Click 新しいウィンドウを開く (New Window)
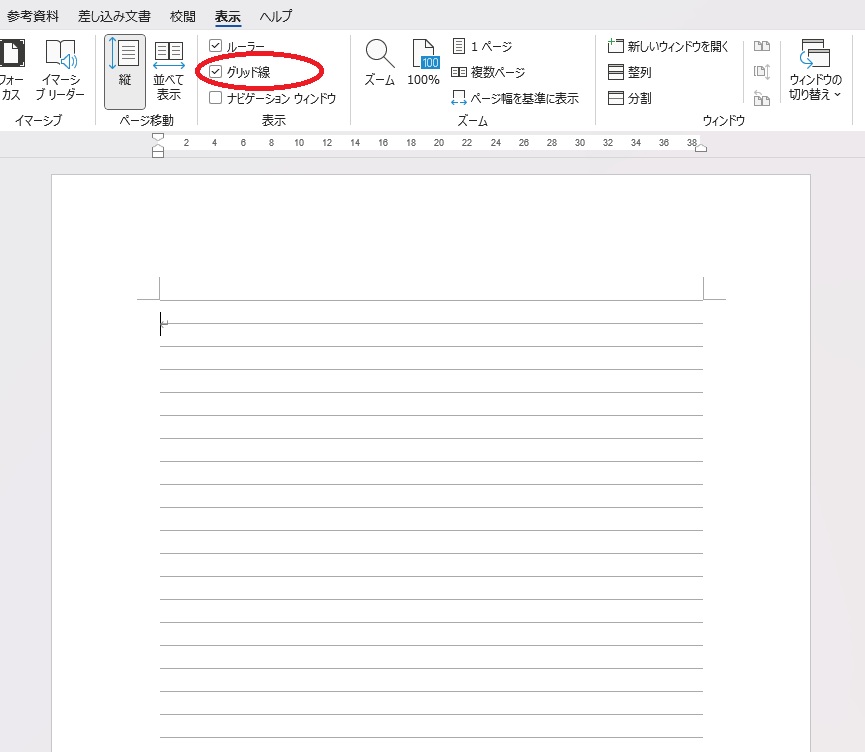Viewport: 865px width, 752px height. point(669,47)
